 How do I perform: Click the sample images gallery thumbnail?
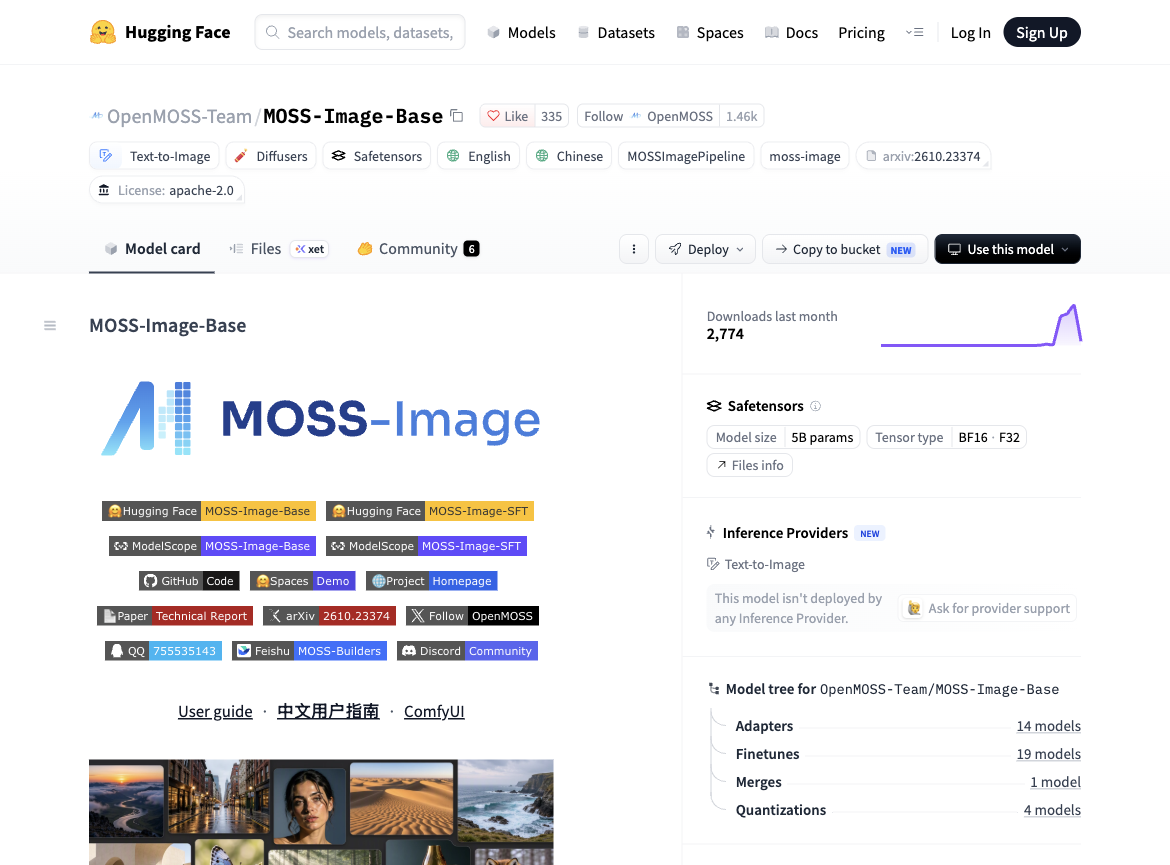click(321, 812)
